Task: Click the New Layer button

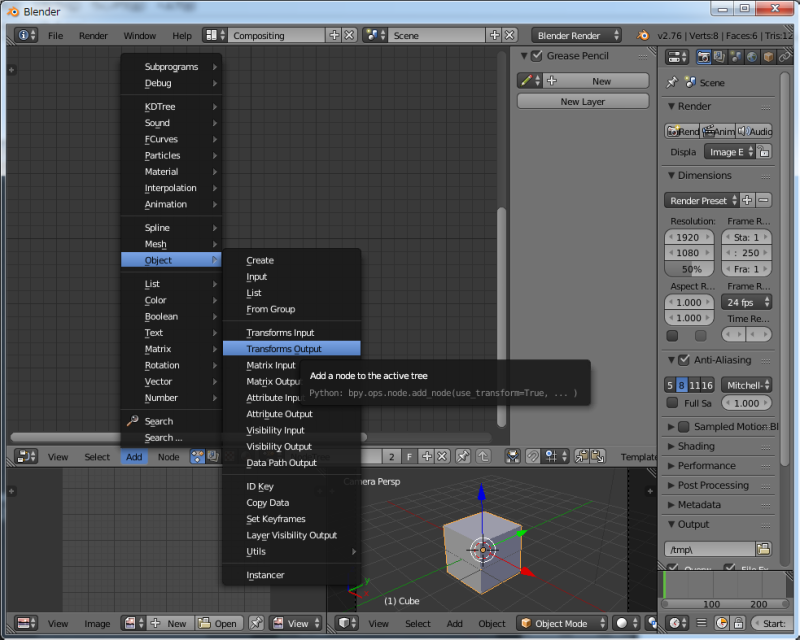Action: pos(583,101)
